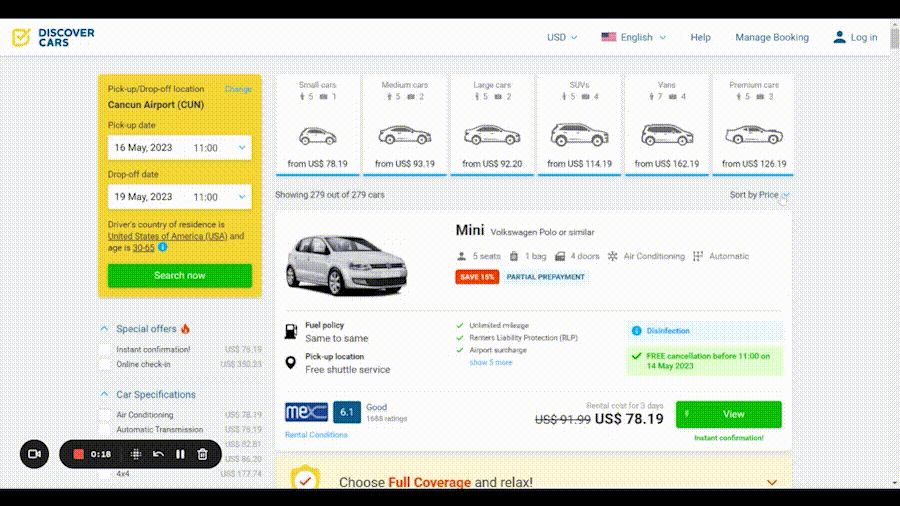
Task: Click the Volkswagen Polo car image
Action: 346,264
